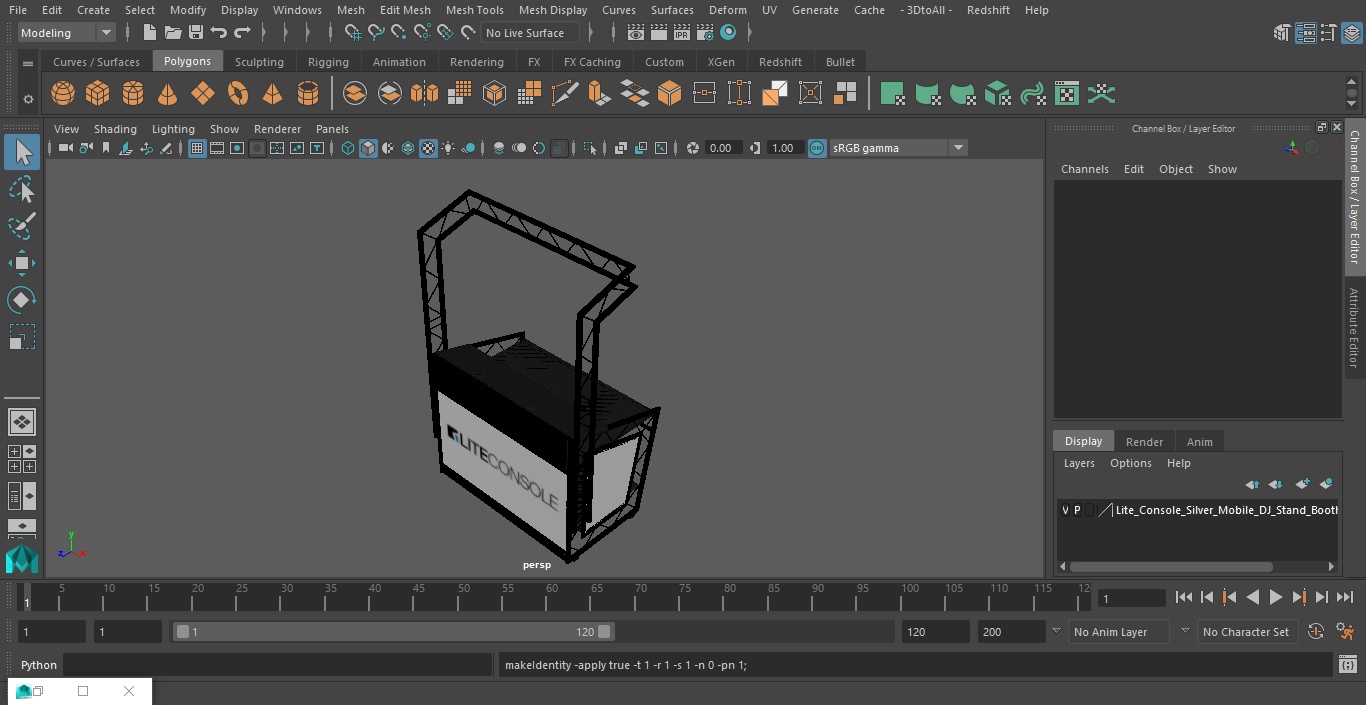
Task: Click the open scene folder icon
Action: pyautogui.click(x=173, y=33)
